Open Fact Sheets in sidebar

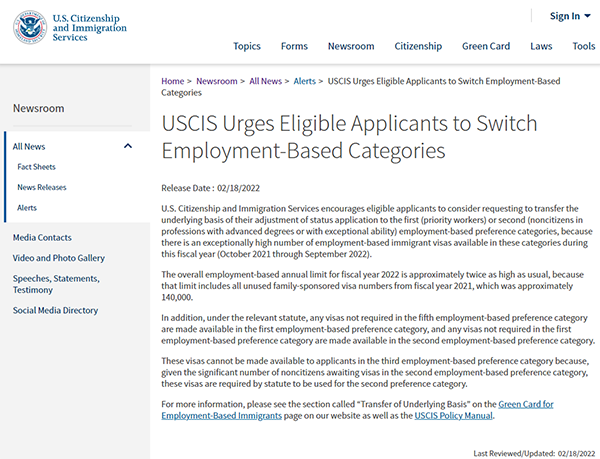[36, 167]
